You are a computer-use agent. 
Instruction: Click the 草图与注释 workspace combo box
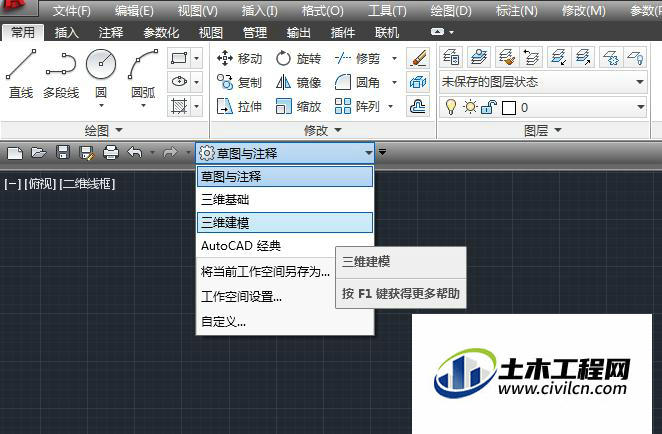pos(285,153)
